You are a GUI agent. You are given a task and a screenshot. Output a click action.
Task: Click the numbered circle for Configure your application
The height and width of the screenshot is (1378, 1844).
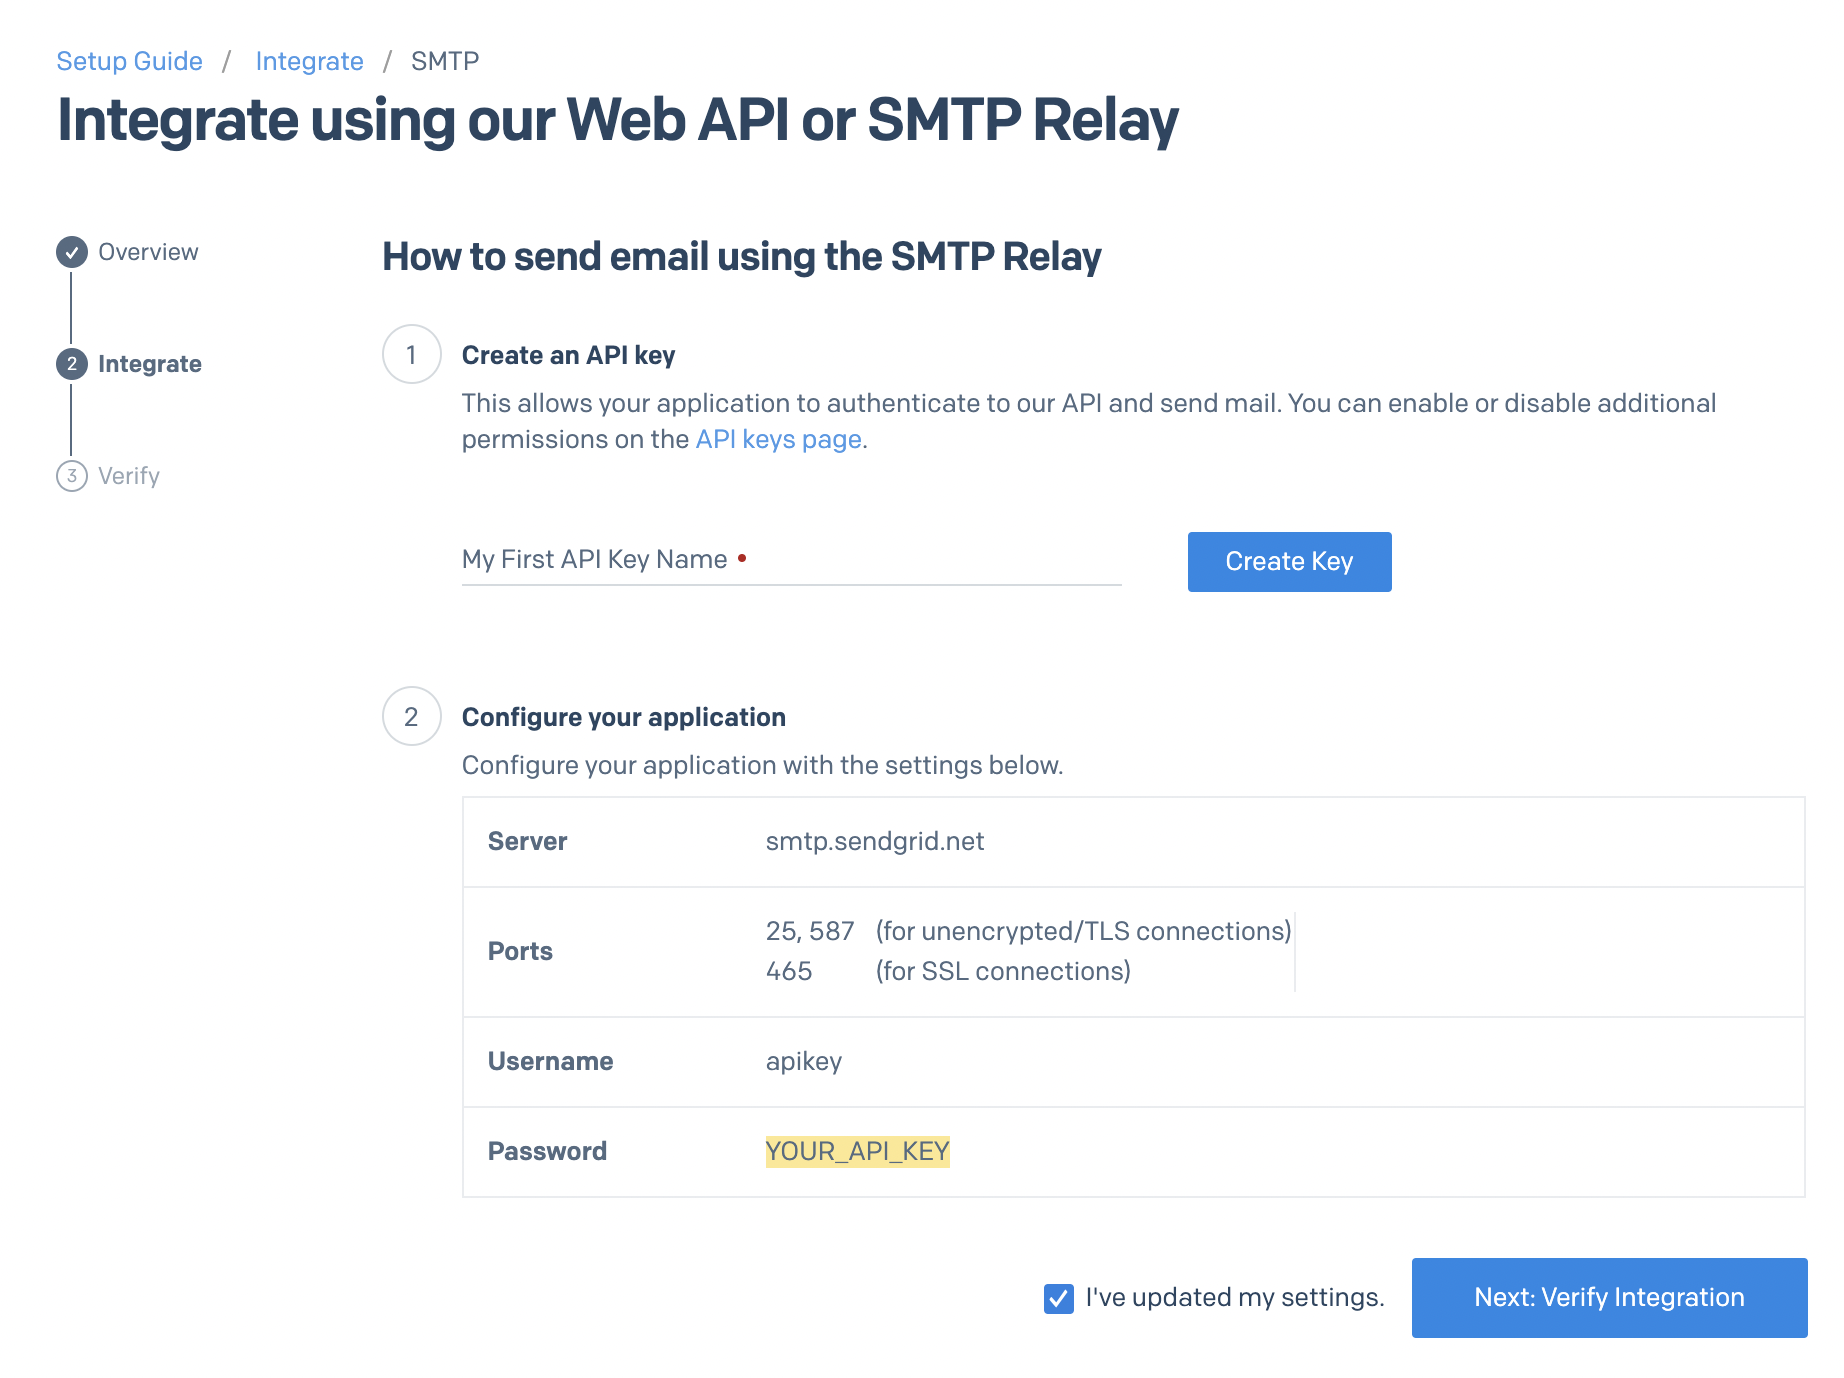coord(410,716)
